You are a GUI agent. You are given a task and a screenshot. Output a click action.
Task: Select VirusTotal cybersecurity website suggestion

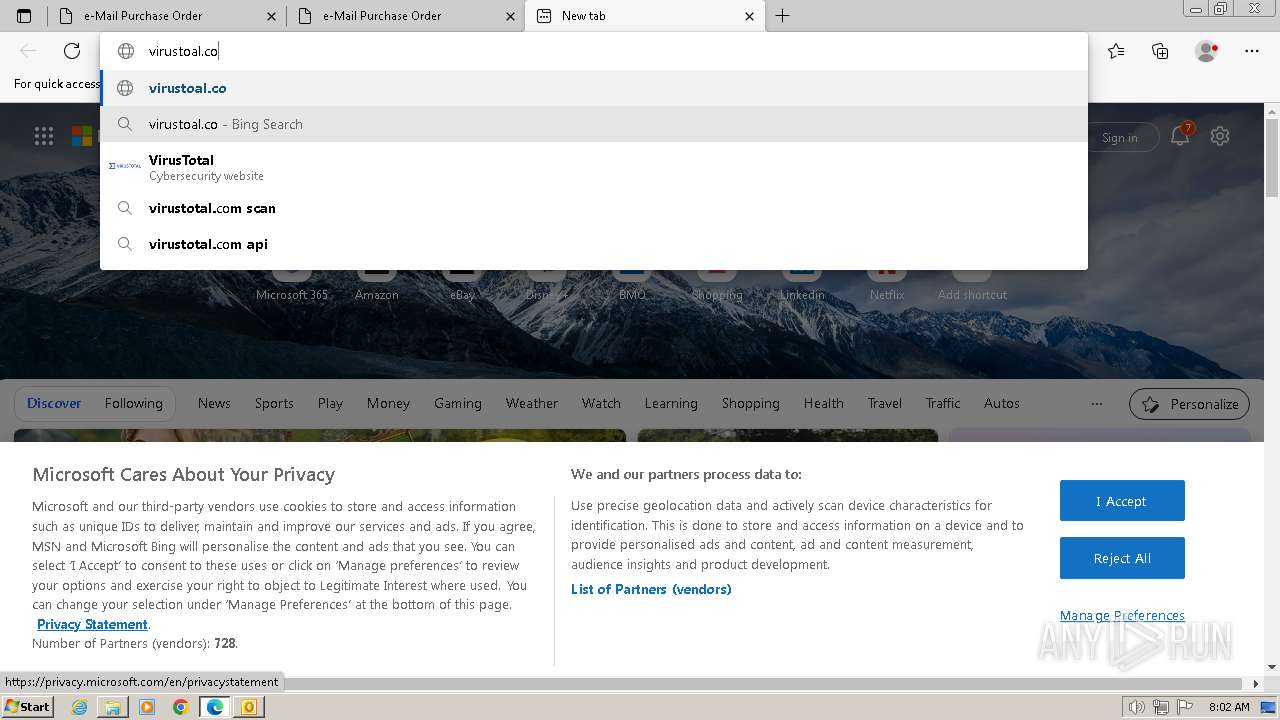pyautogui.click(x=594, y=167)
